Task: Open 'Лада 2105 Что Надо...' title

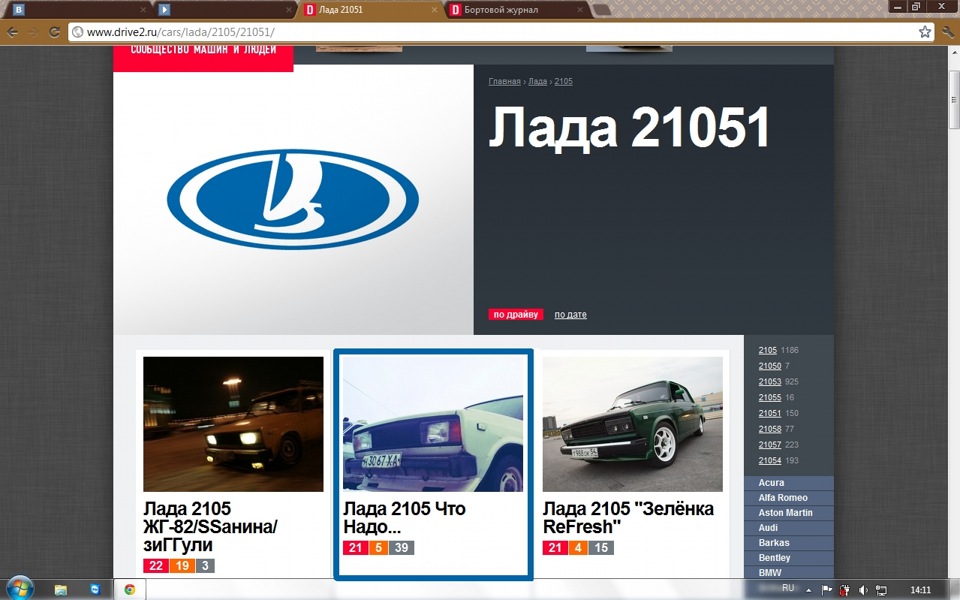Action: (404, 517)
